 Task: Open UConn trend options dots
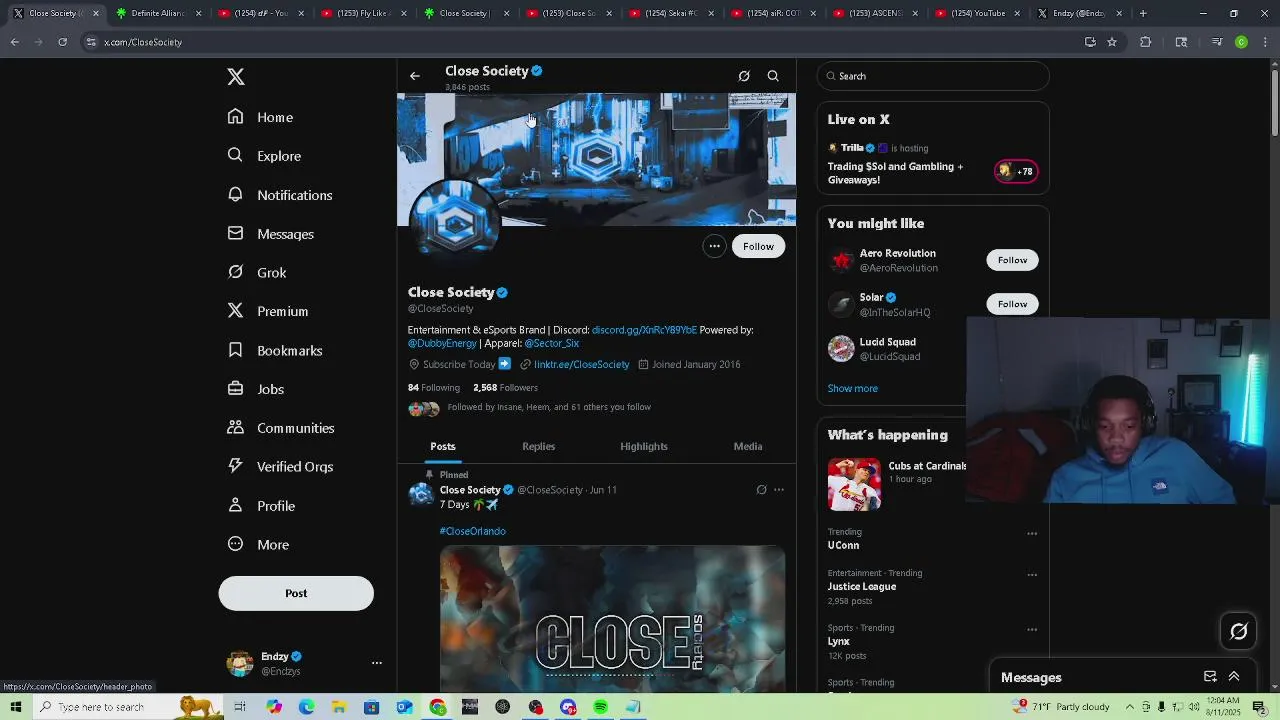coord(1032,534)
